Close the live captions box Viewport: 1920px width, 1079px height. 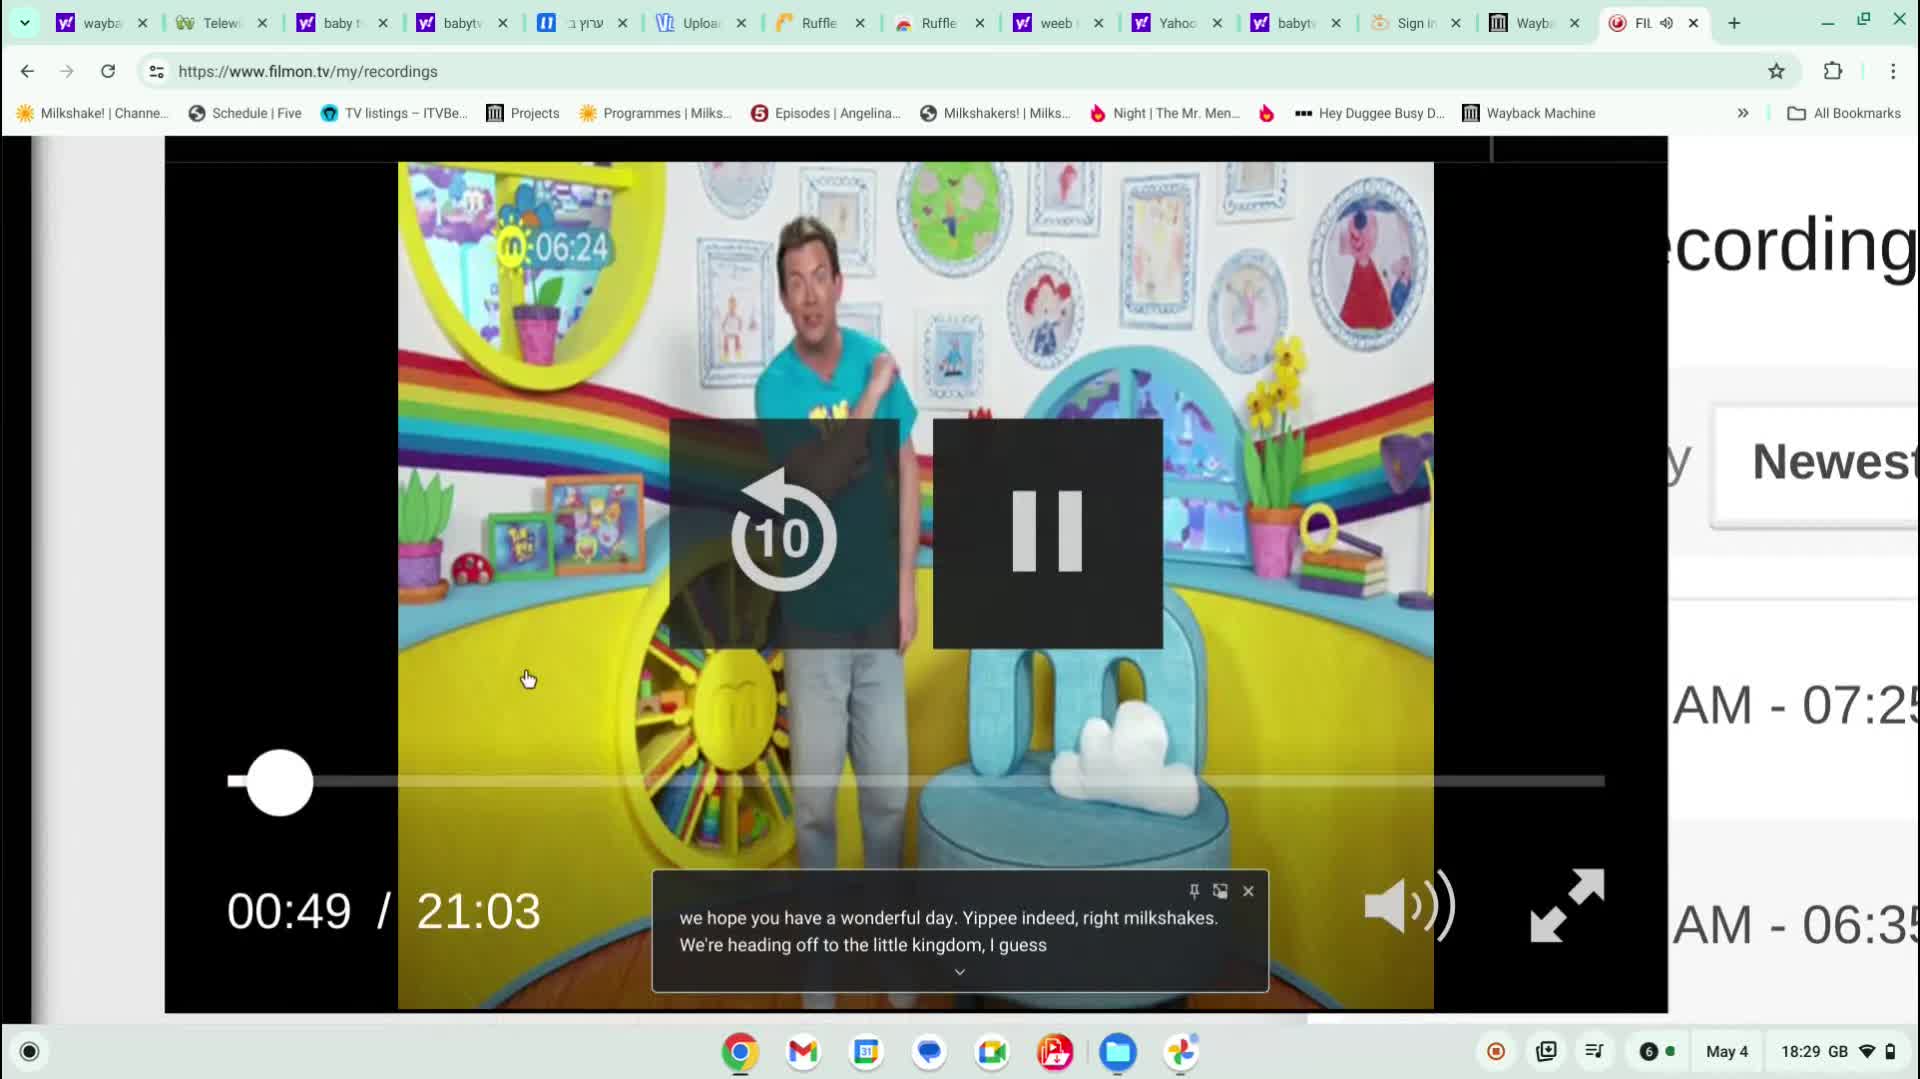point(1247,890)
